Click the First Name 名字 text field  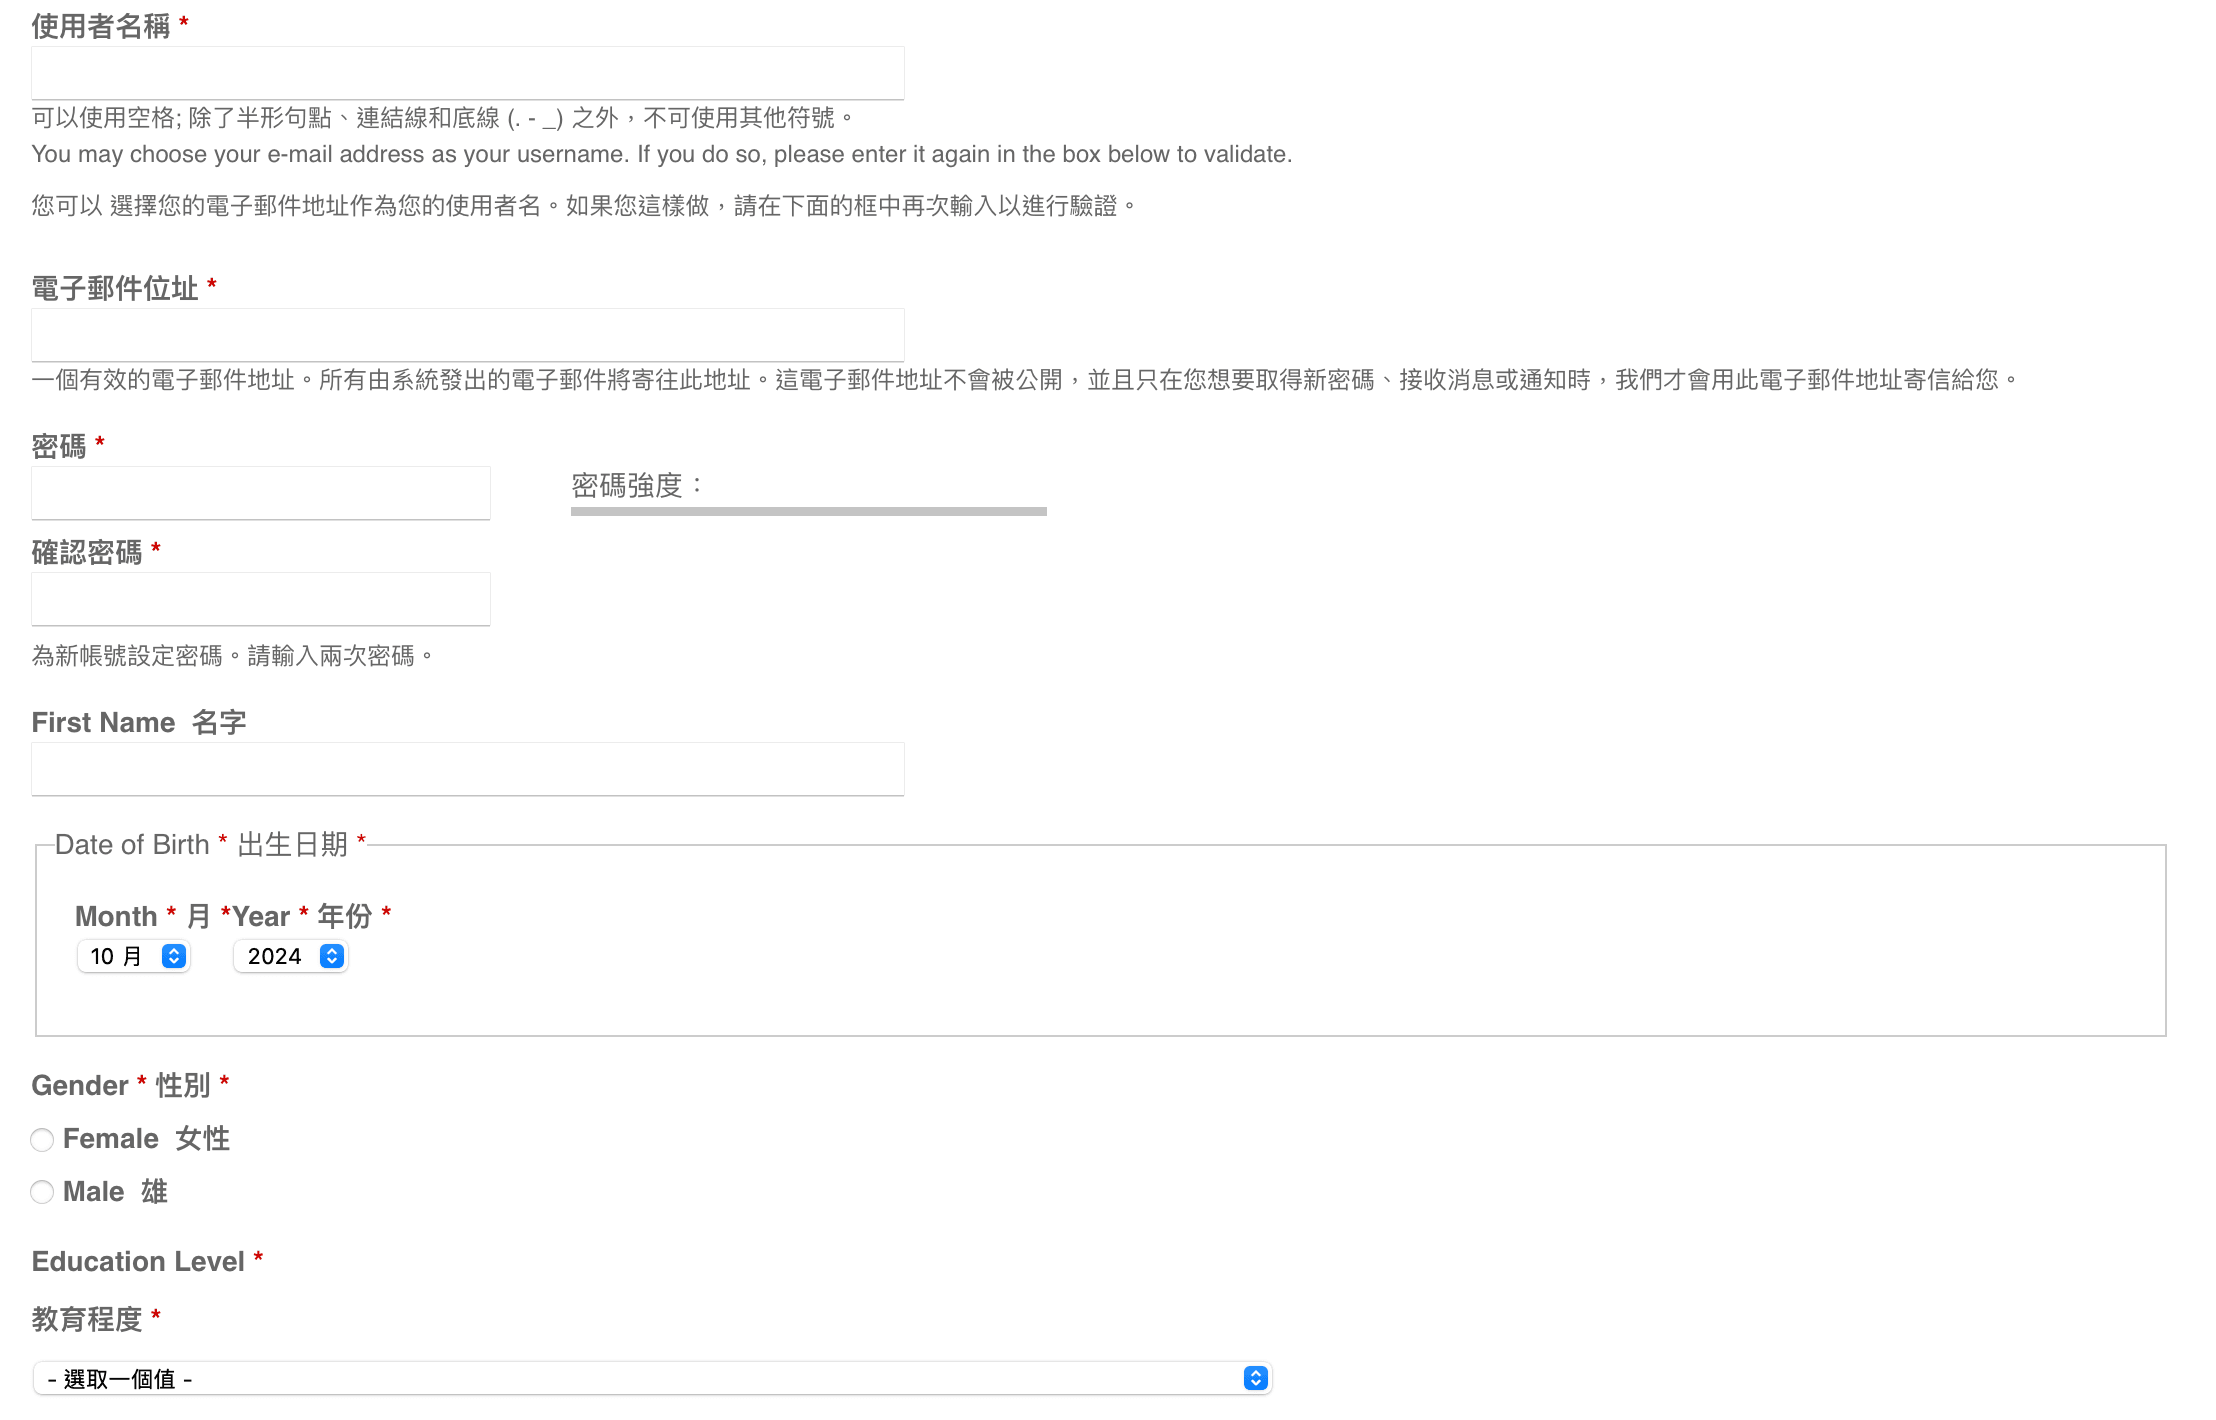click(x=467, y=769)
